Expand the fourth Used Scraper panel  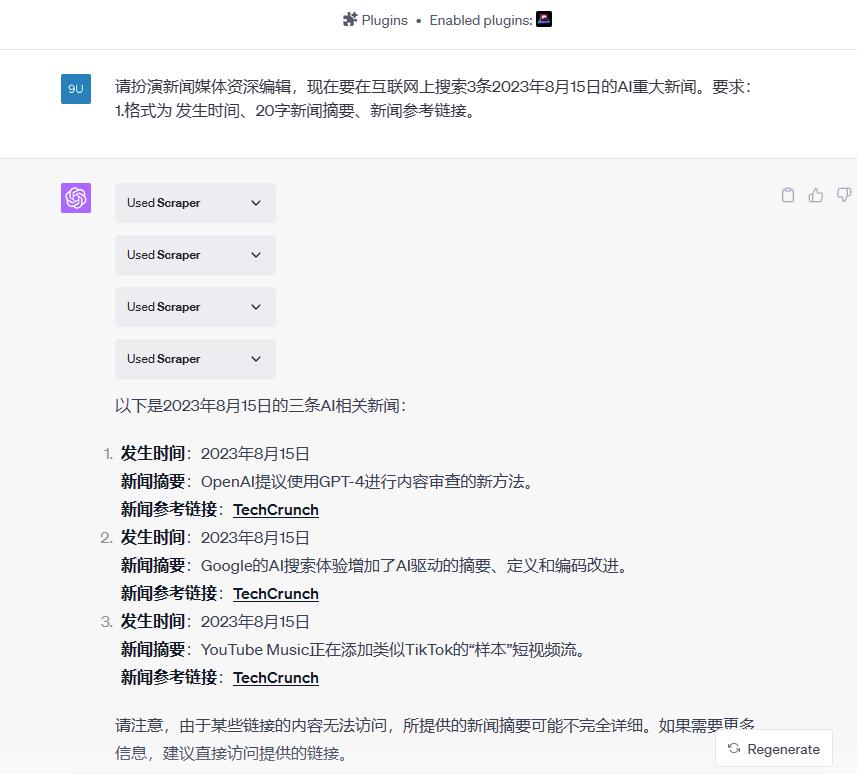[x=195, y=359]
